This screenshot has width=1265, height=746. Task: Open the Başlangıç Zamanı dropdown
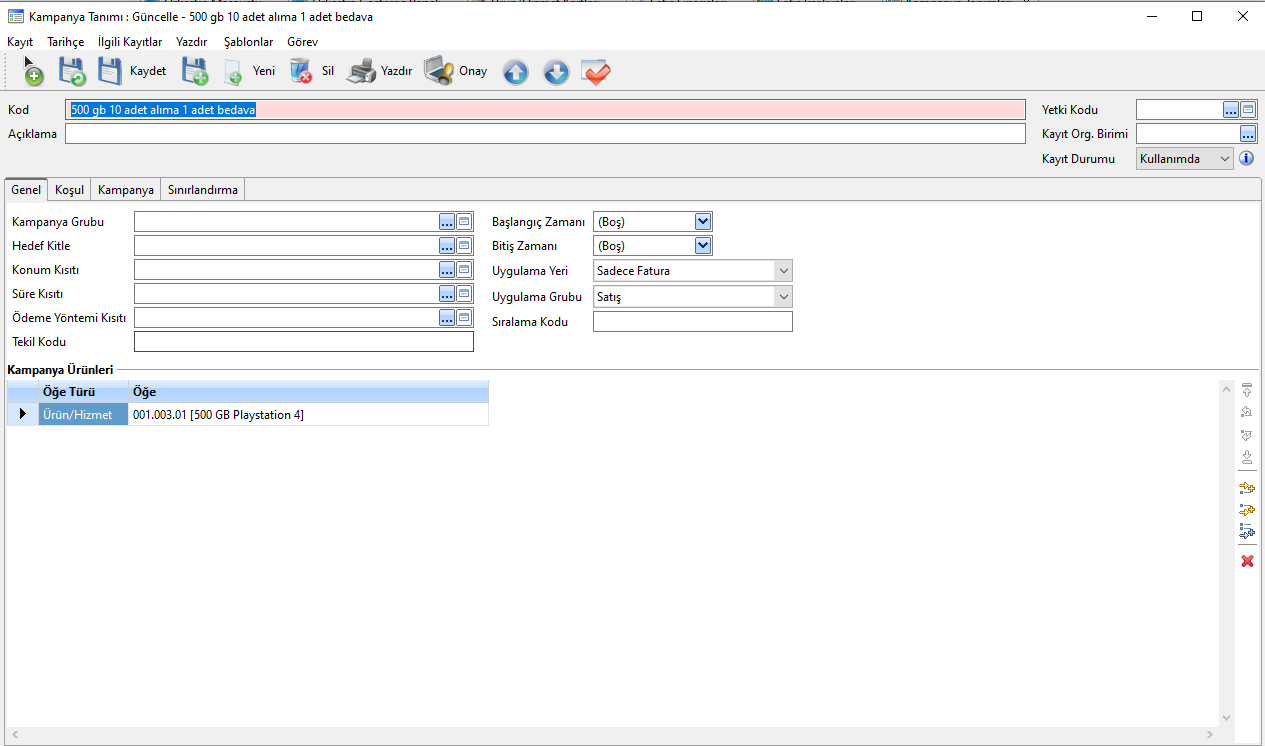[x=702, y=222]
